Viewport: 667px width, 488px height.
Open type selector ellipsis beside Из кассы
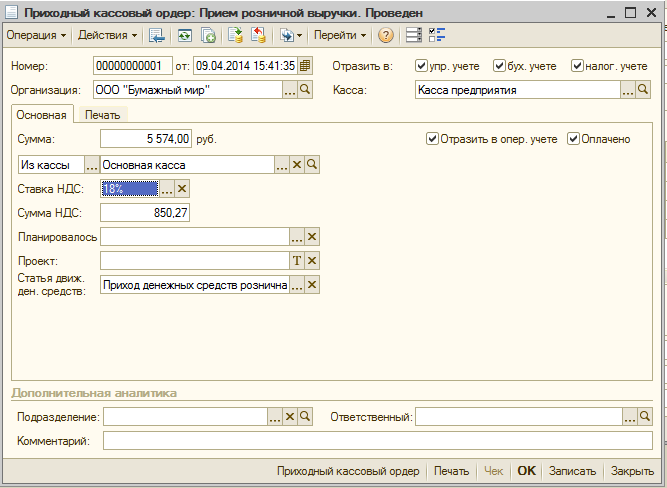pos(92,165)
